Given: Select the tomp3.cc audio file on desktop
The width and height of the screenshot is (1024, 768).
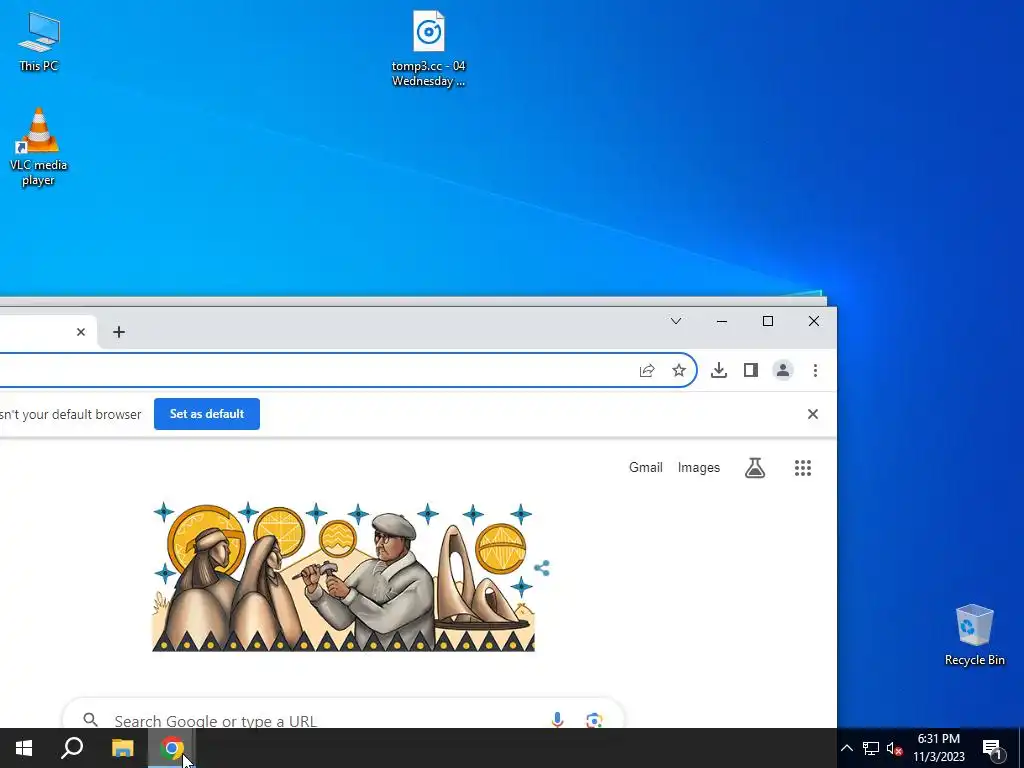Looking at the screenshot, I should click(x=428, y=49).
